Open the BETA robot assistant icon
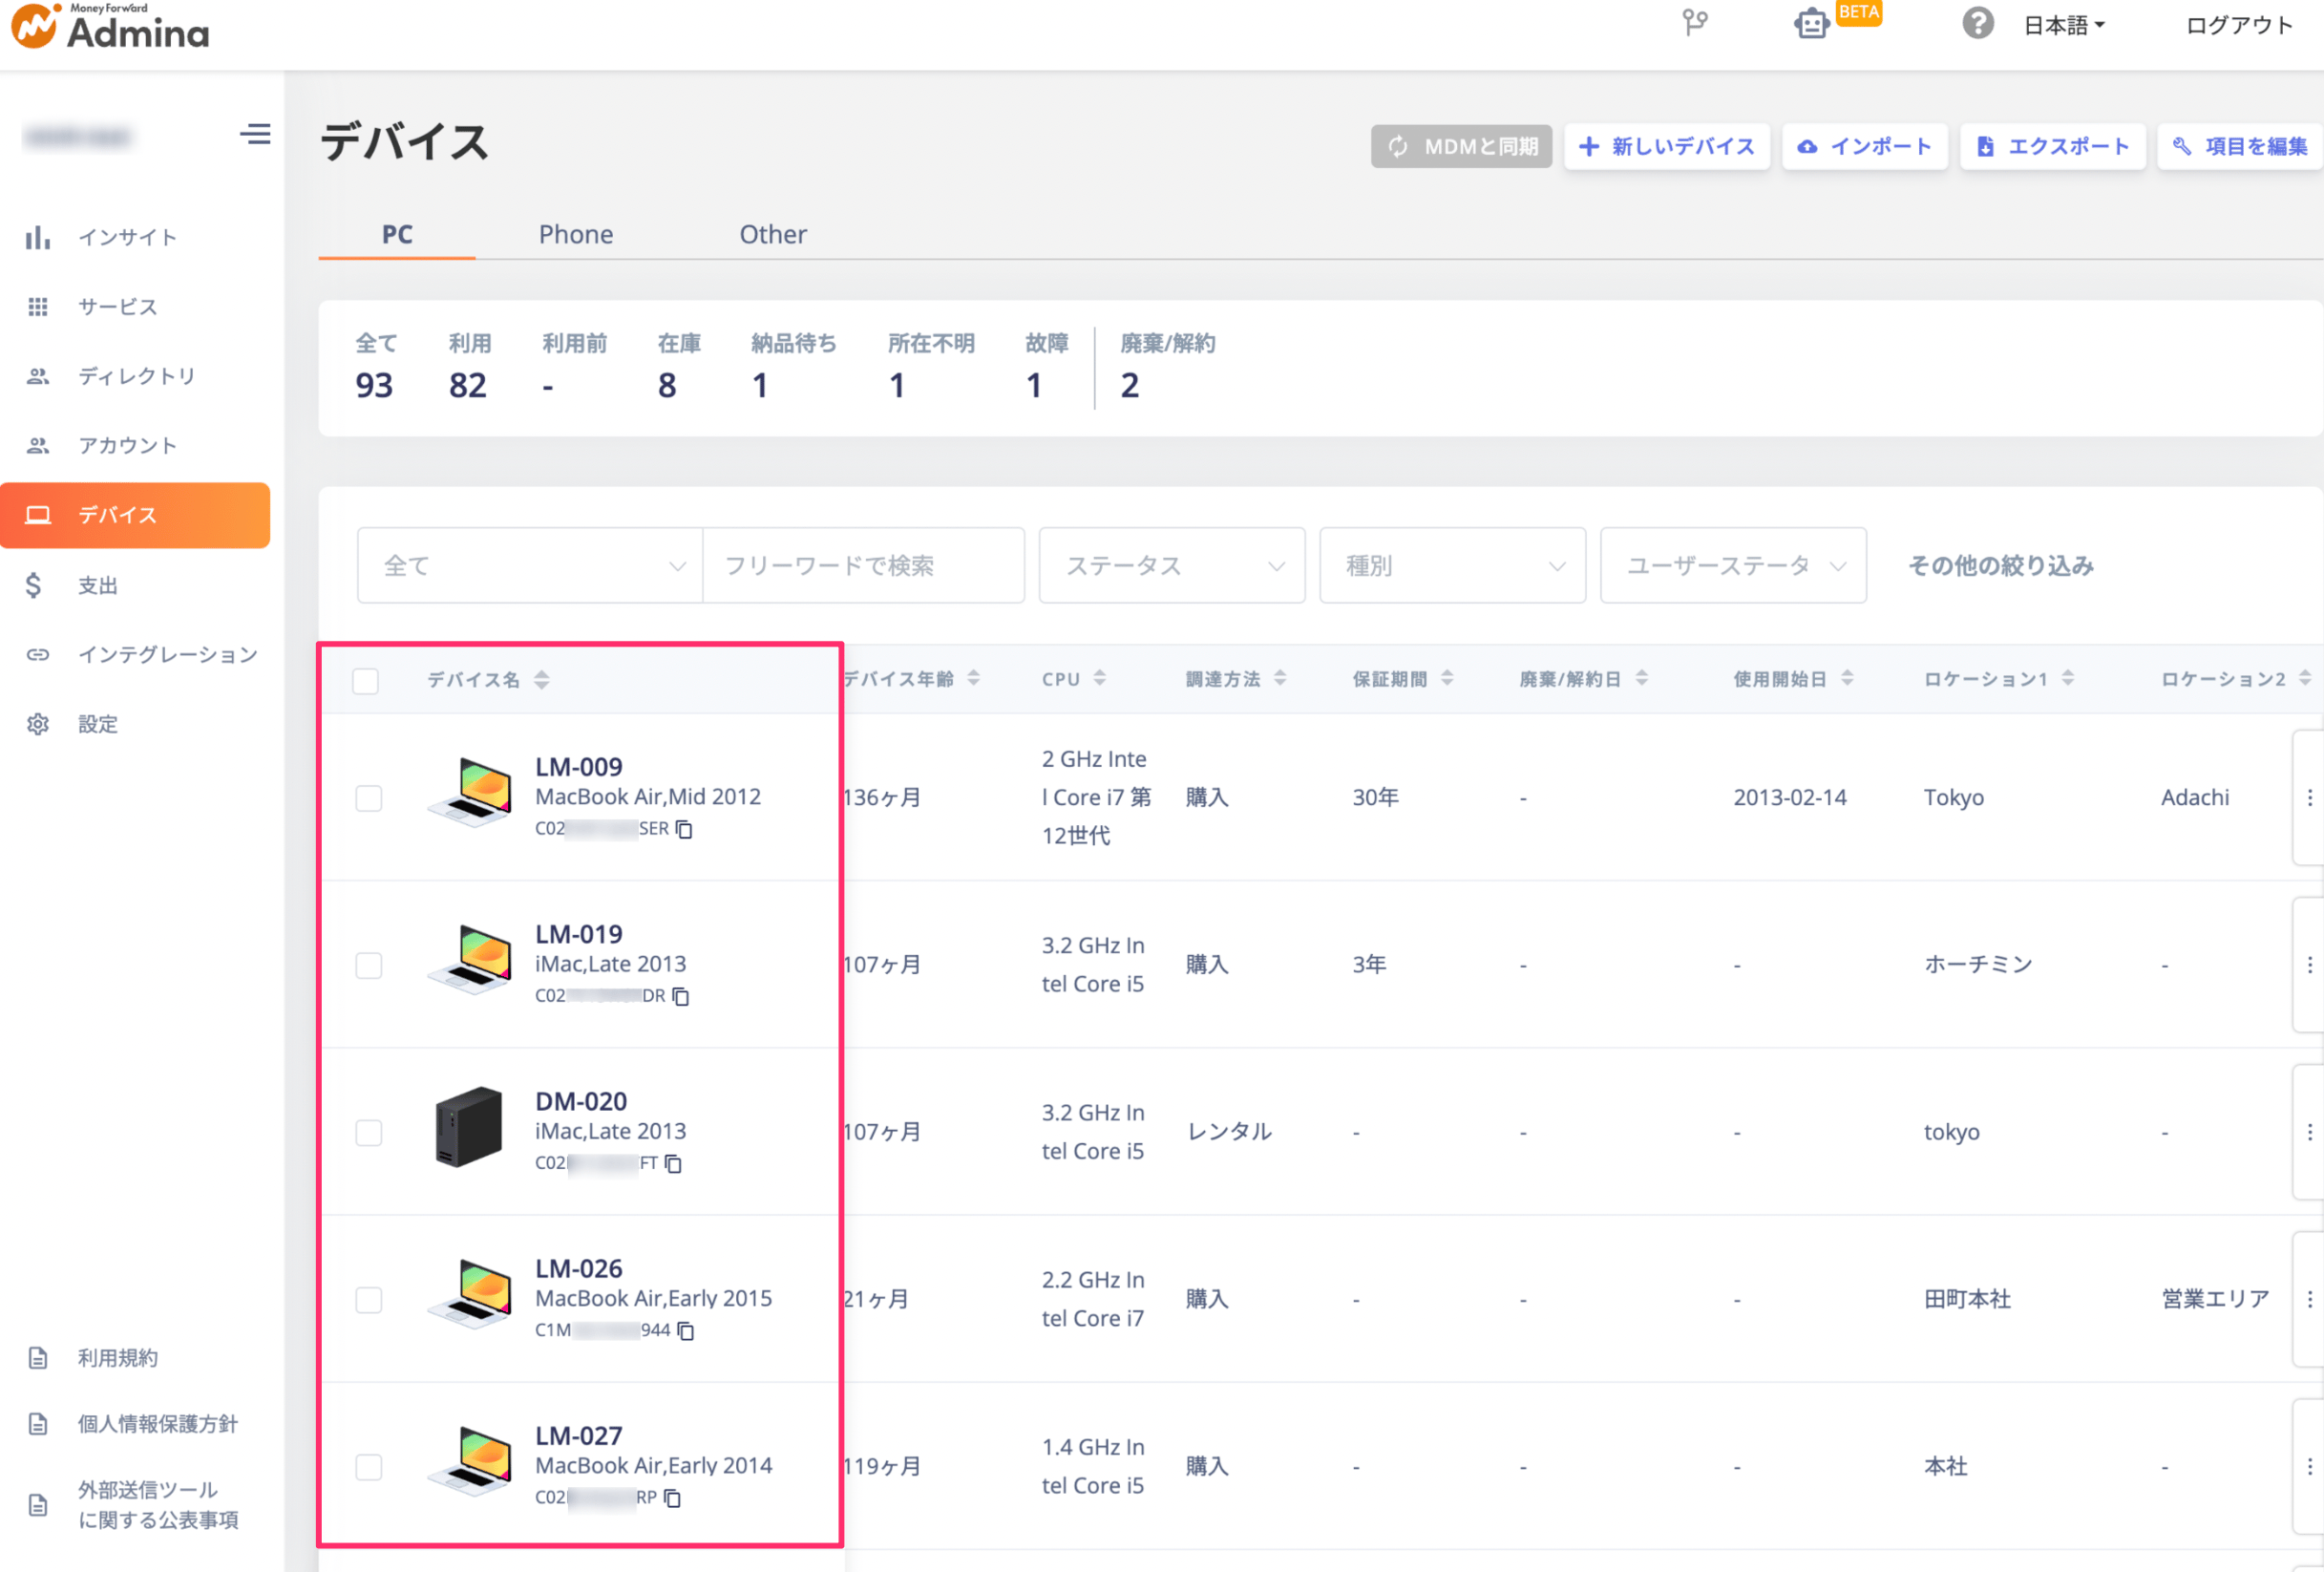 click(x=1811, y=23)
